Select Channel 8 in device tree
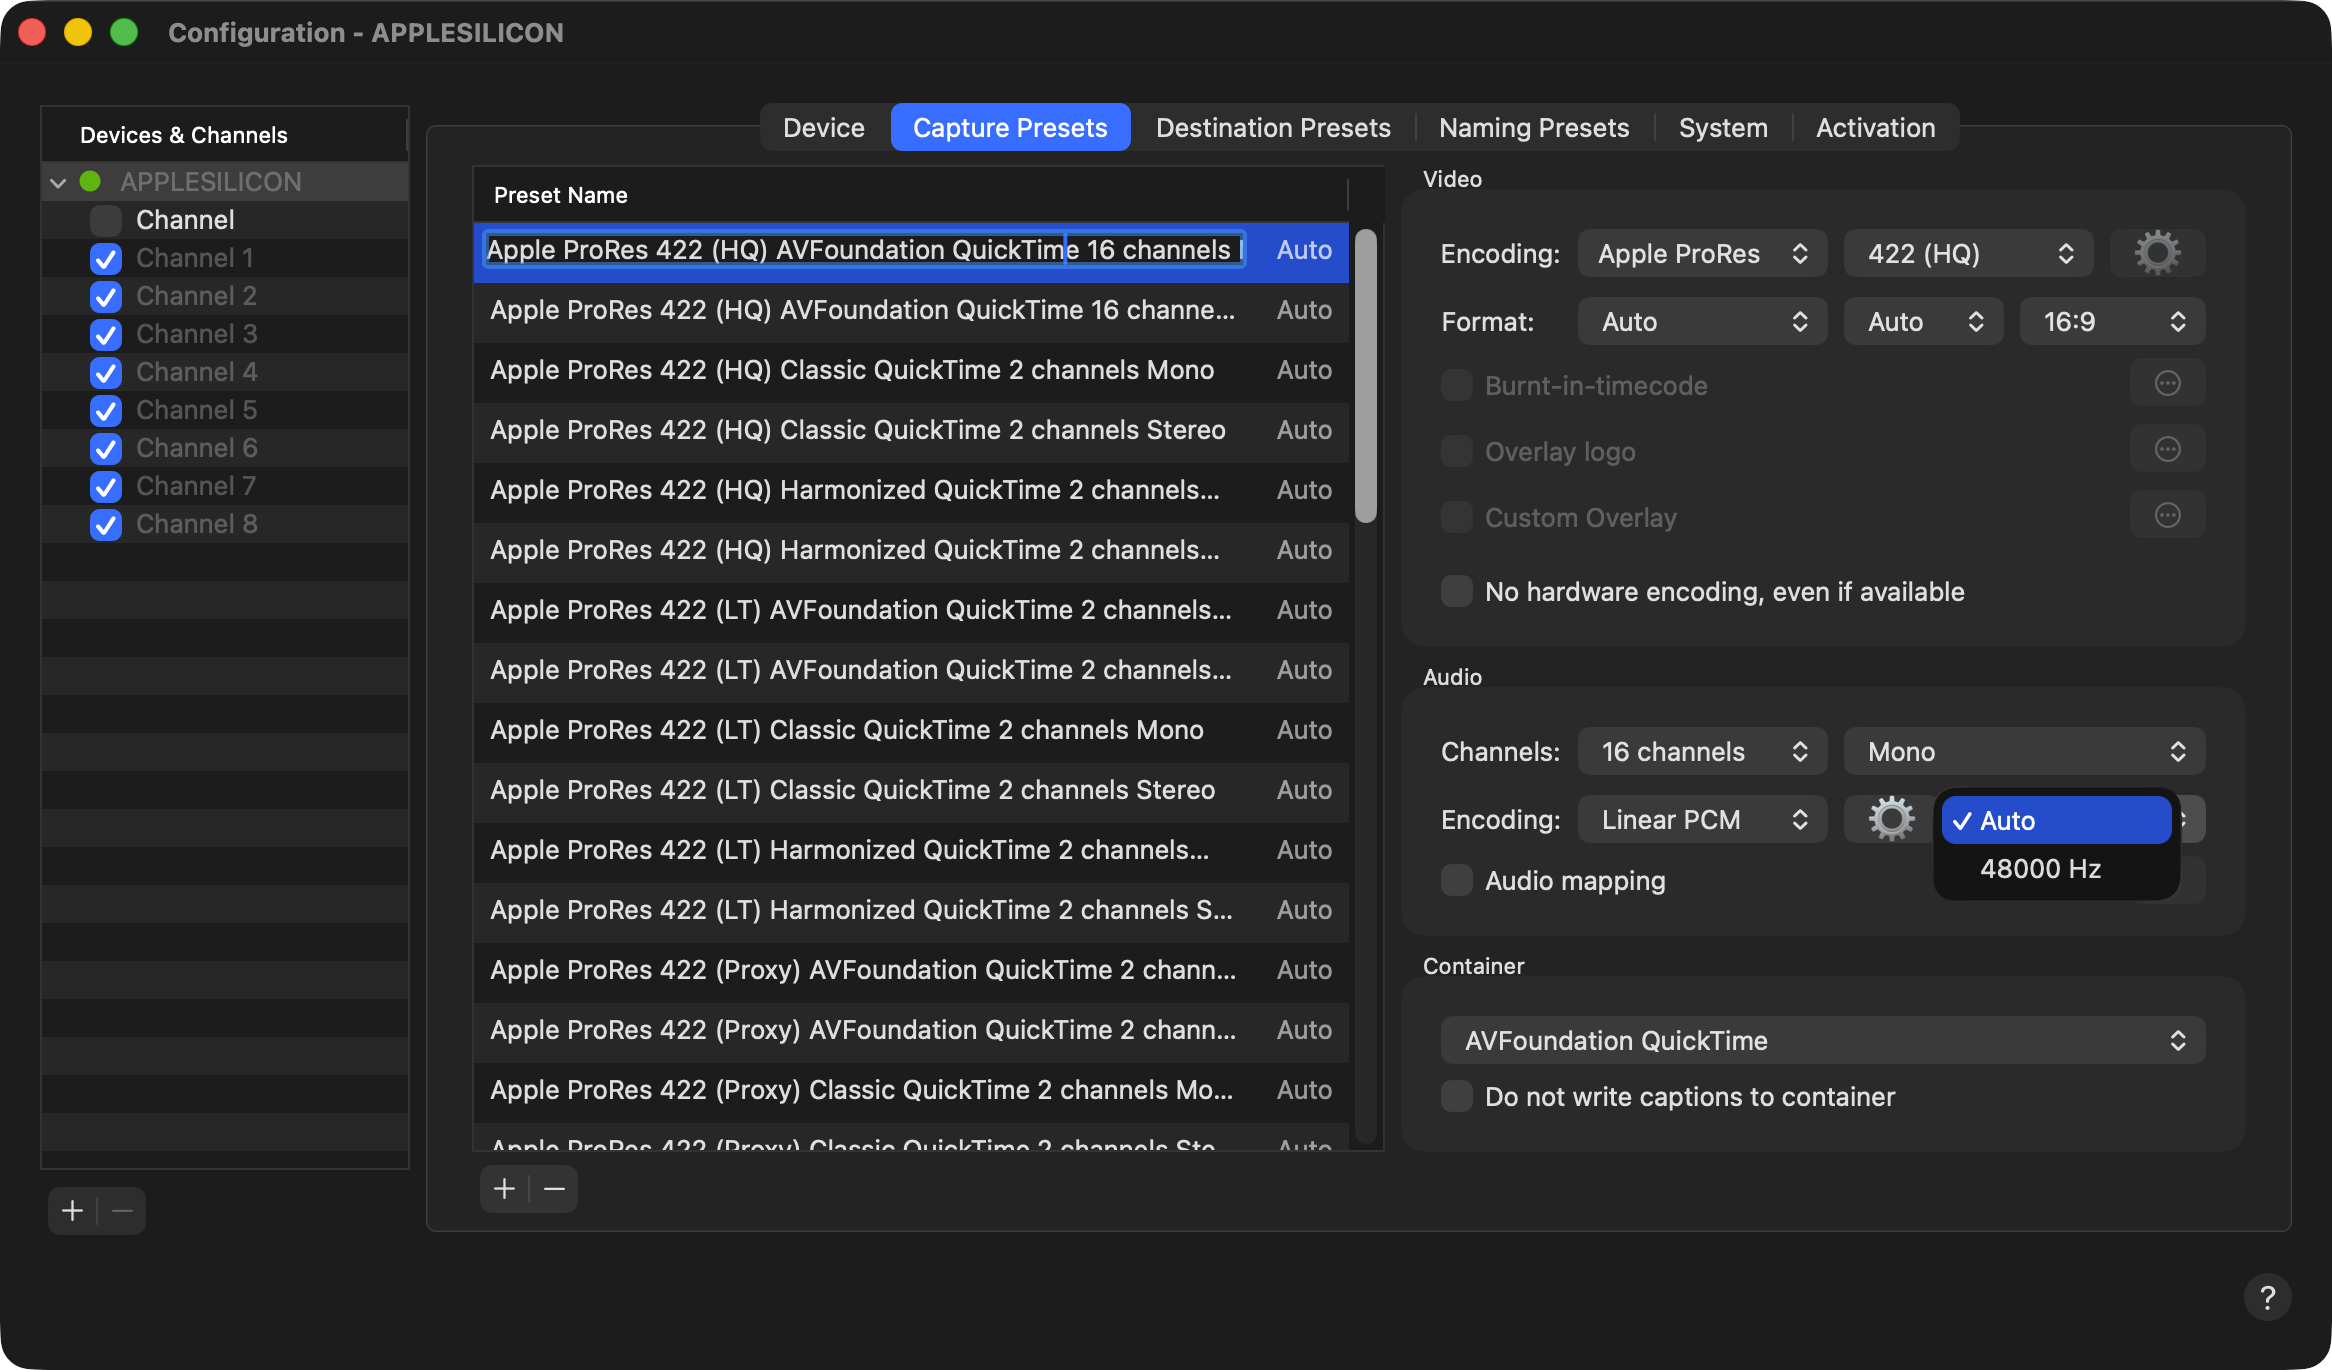Image resolution: width=2332 pixels, height=1370 pixels. coord(225,524)
